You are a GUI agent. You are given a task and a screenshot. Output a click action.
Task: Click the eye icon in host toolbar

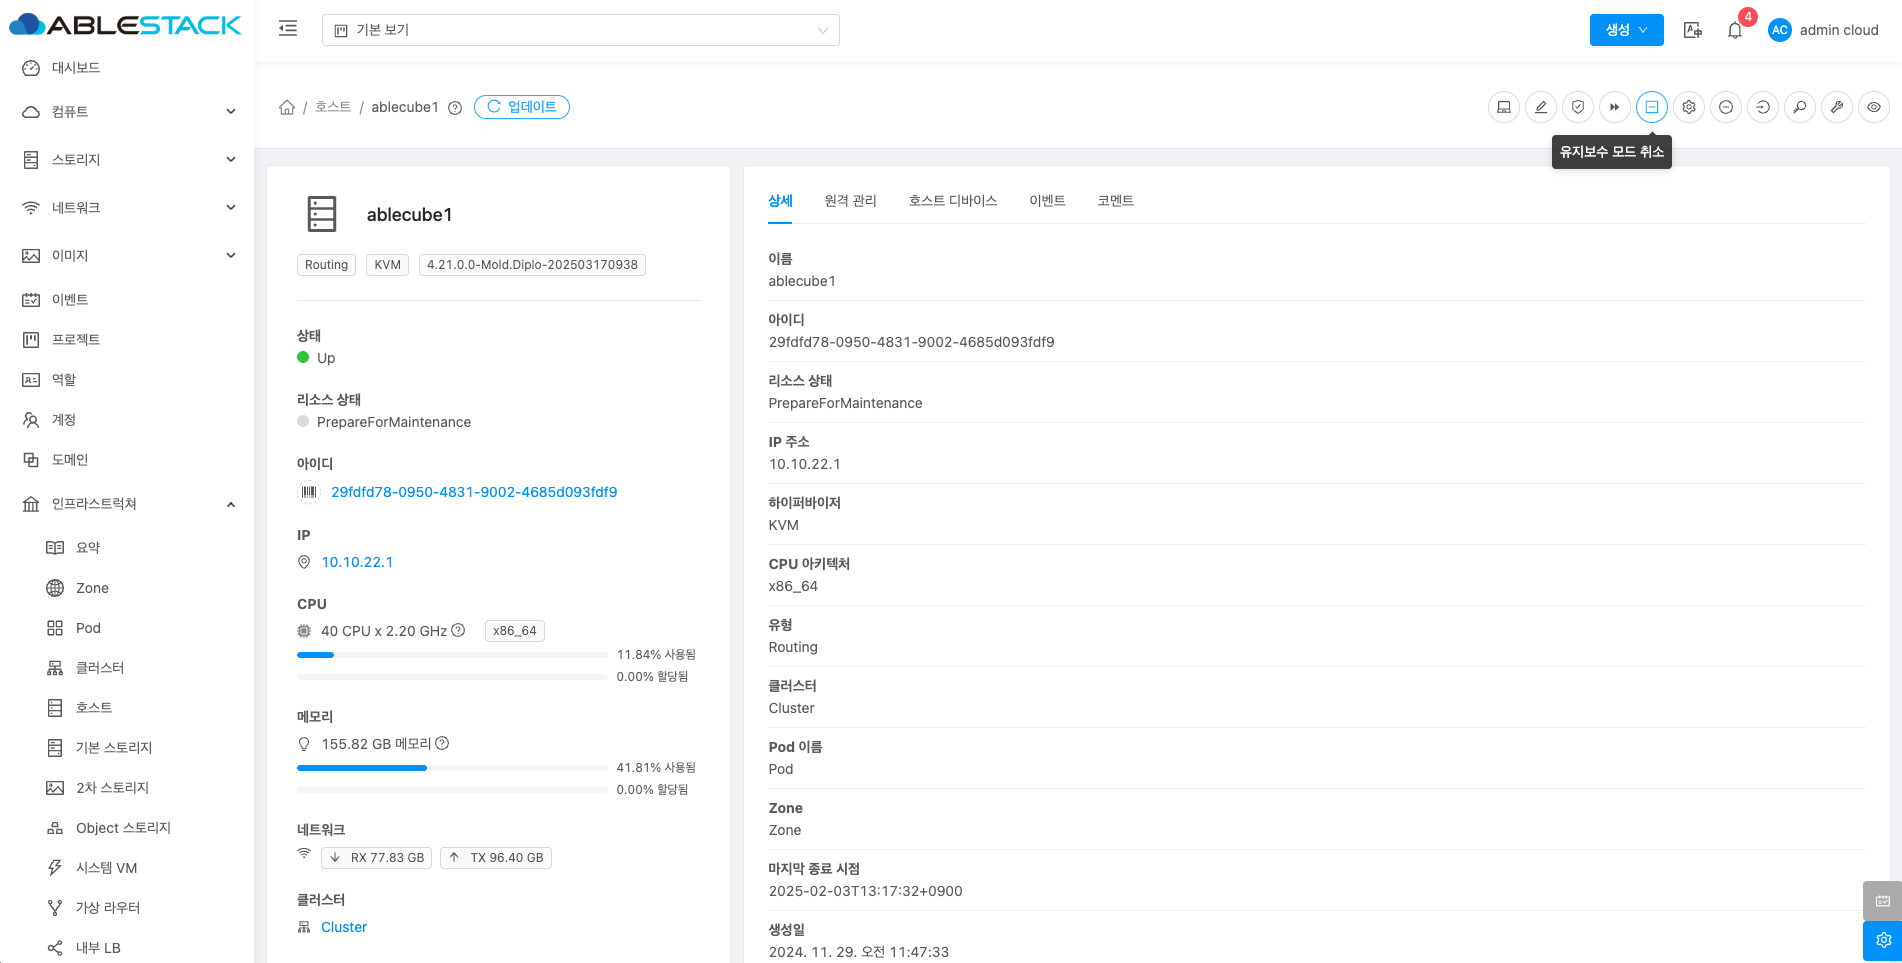tap(1873, 107)
